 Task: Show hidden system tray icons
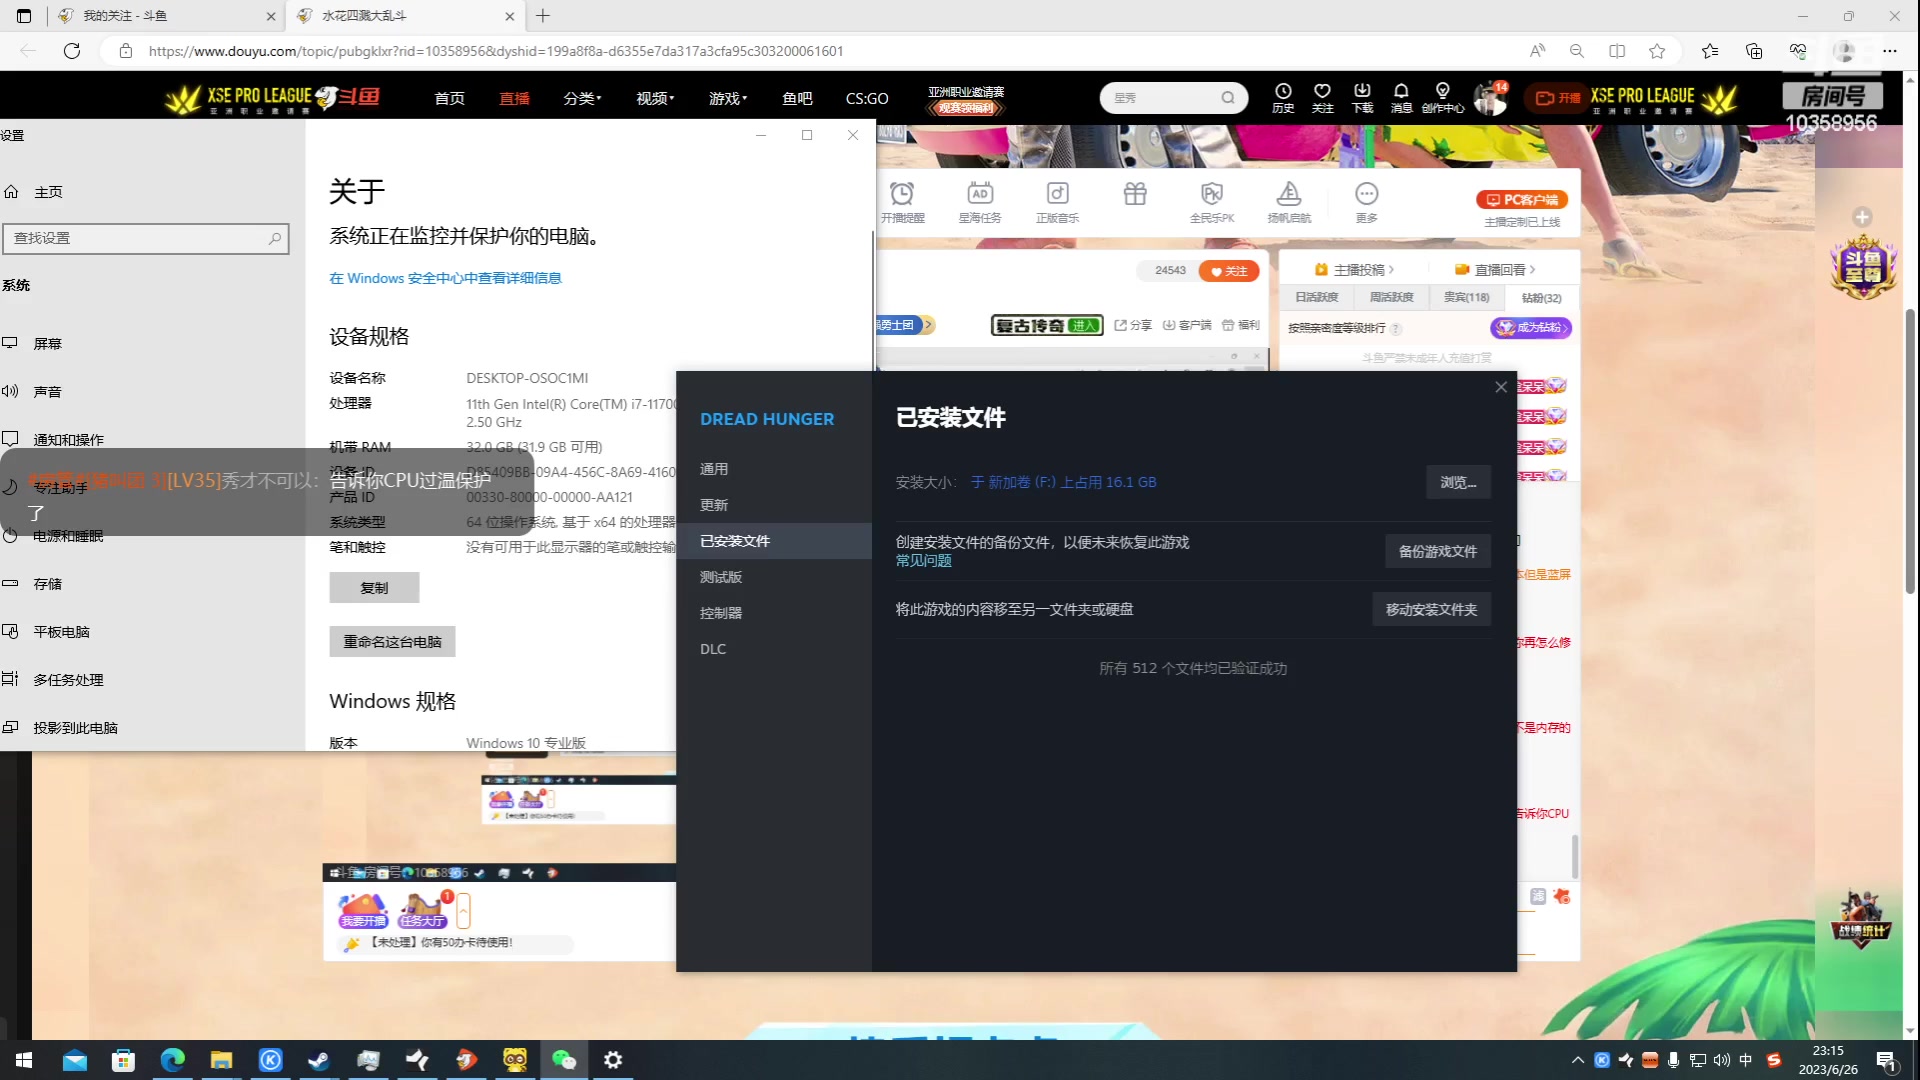(x=1578, y=1060)
